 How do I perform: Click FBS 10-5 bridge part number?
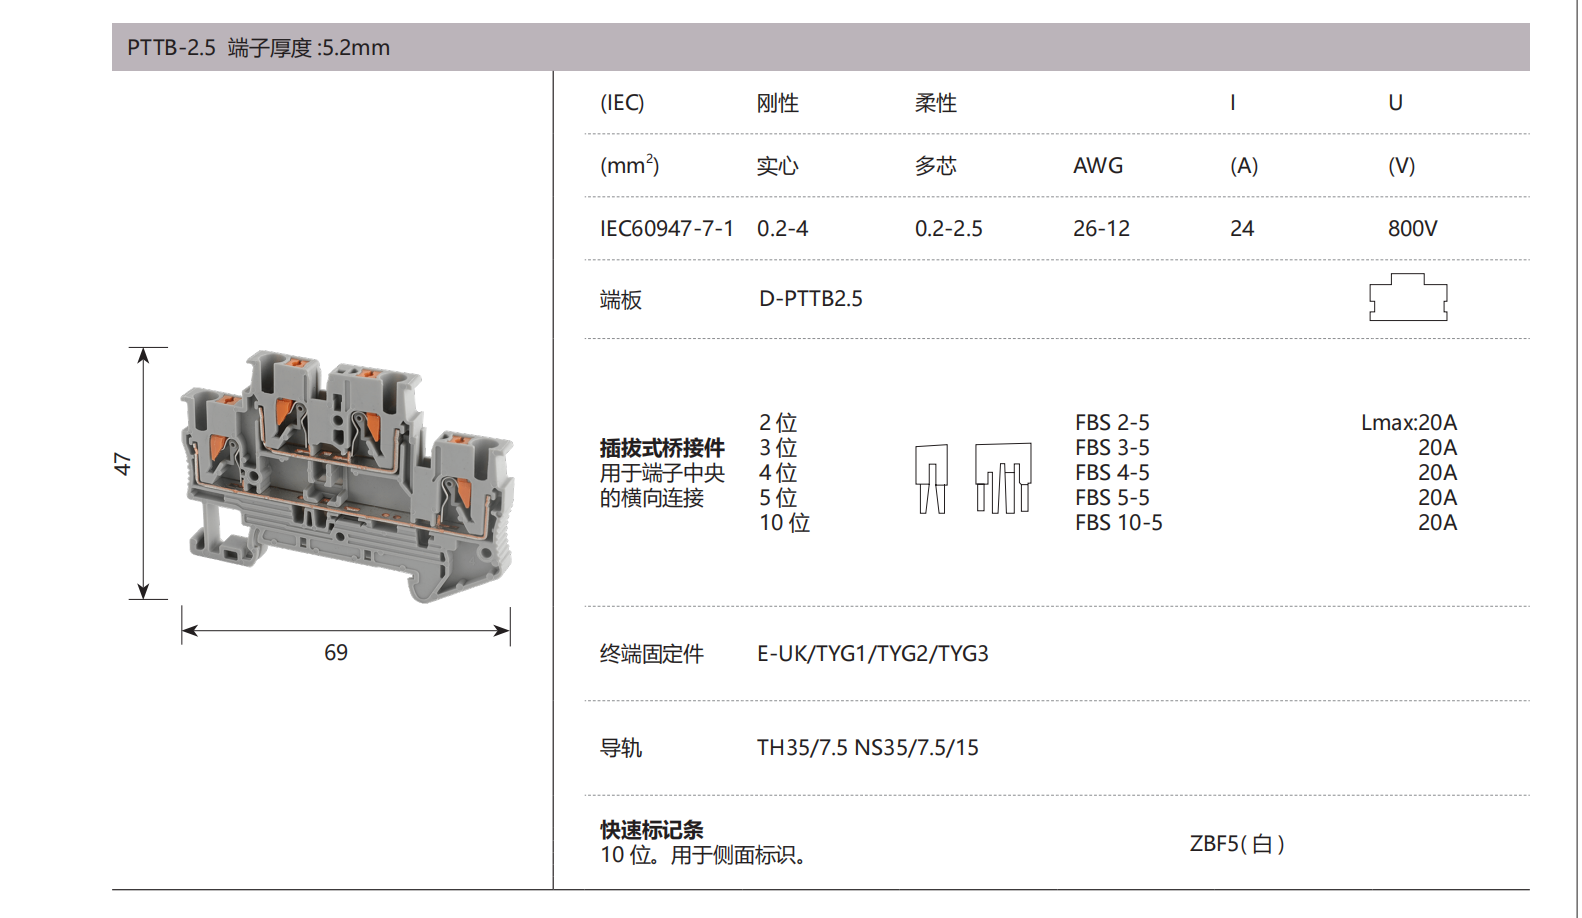(1118, 523)
